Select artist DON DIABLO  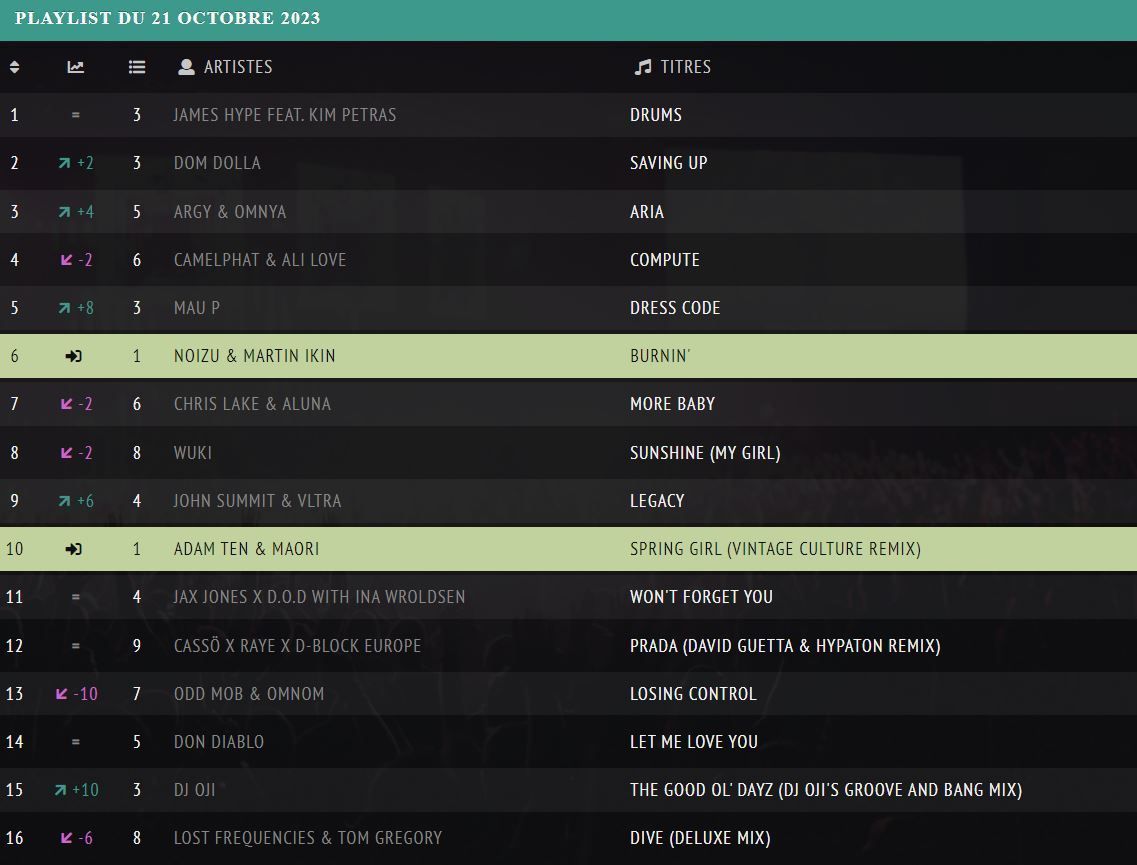[x=219, y=742]
